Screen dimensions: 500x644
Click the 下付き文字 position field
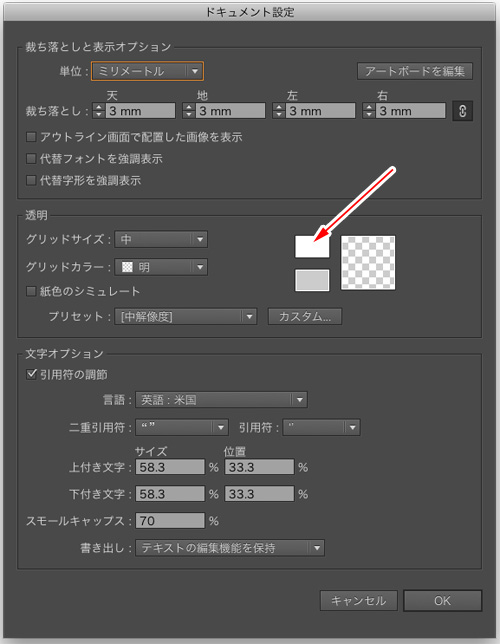click(x=259, y=494)
